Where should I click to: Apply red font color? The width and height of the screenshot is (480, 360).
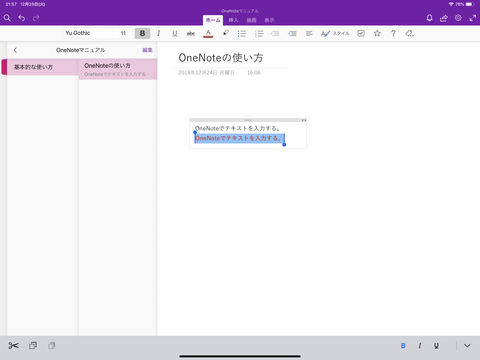208,33
